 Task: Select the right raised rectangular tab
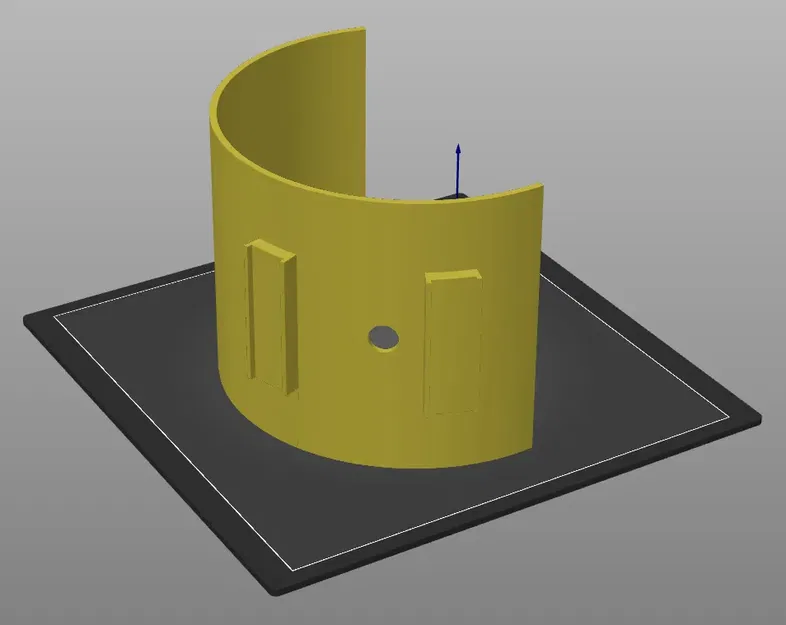click(453, 343)
